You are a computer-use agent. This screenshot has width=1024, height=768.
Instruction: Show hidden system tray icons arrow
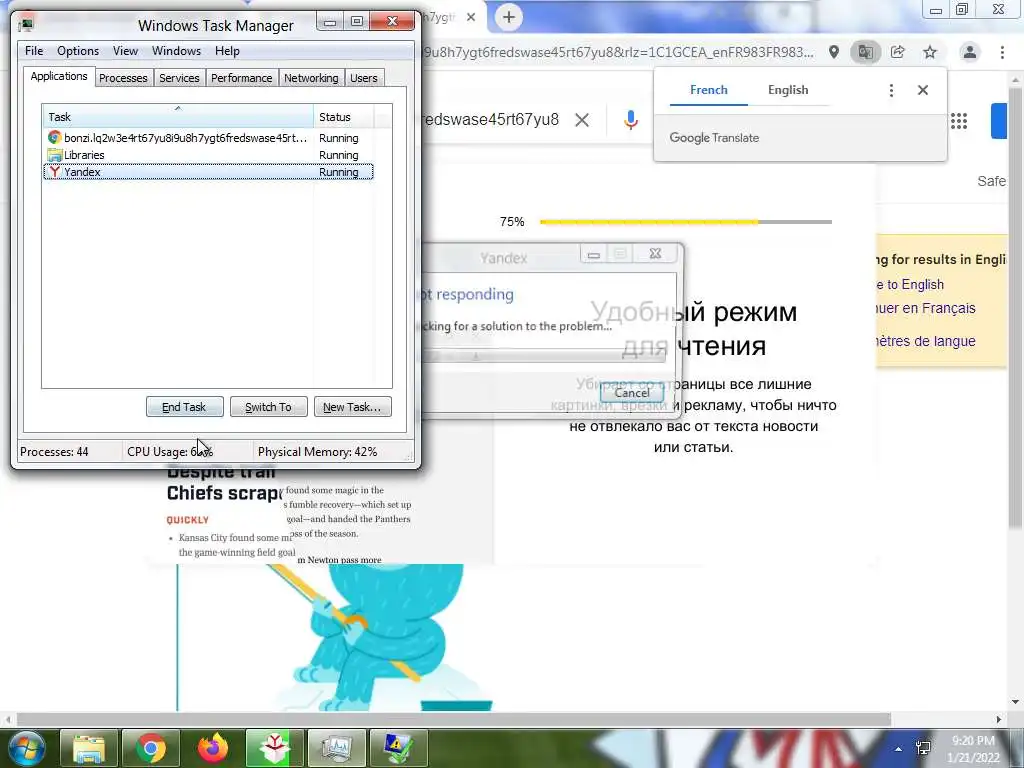(899, 749)
